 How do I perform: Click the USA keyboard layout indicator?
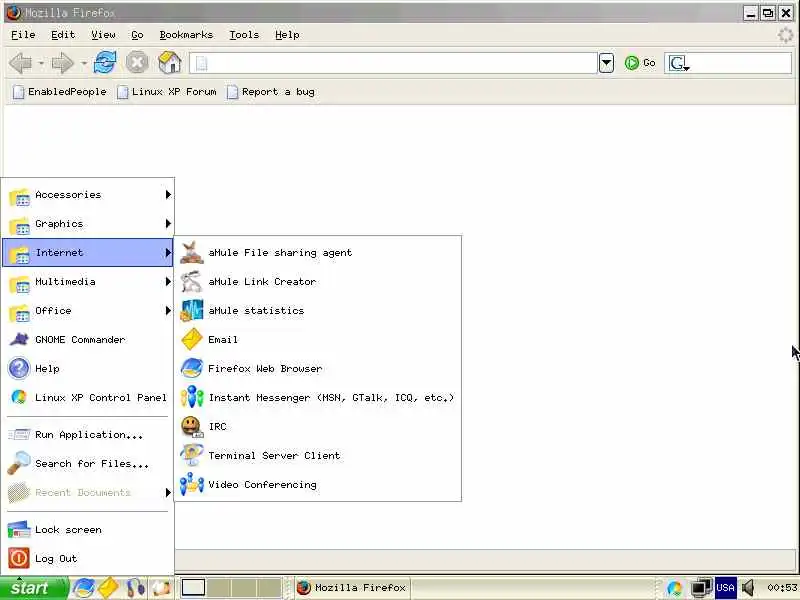pos(725,588)
